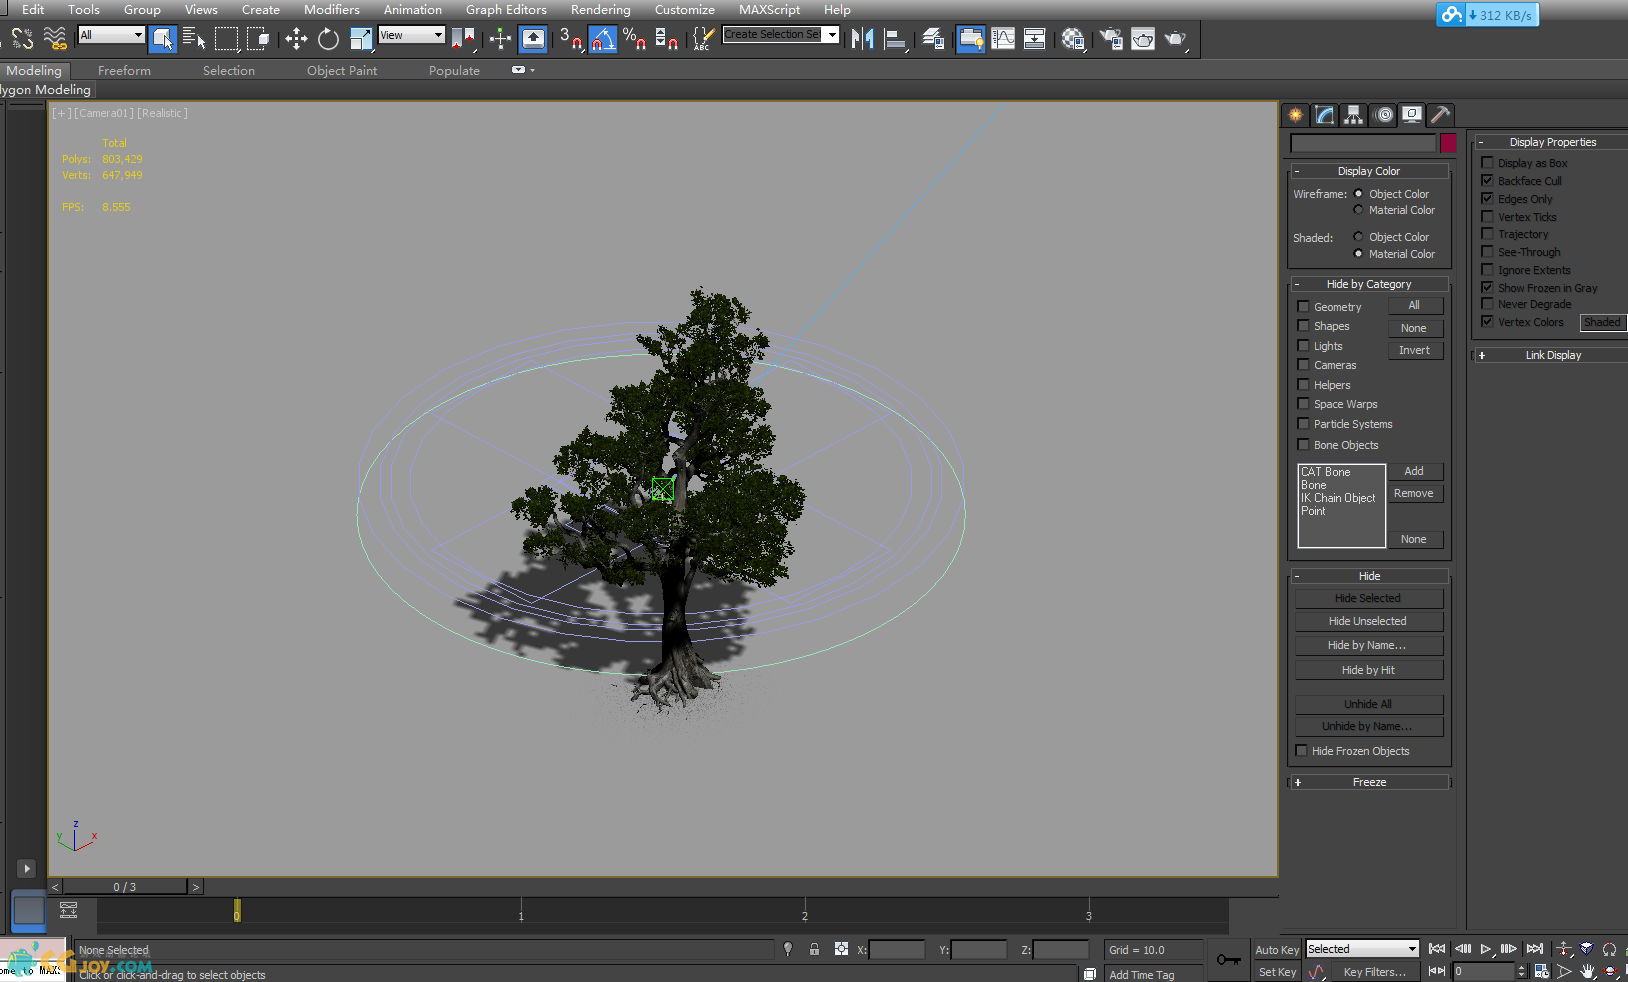Collapse the Display Color rollout
1628x982 pixels.
tap(1368, 171)
